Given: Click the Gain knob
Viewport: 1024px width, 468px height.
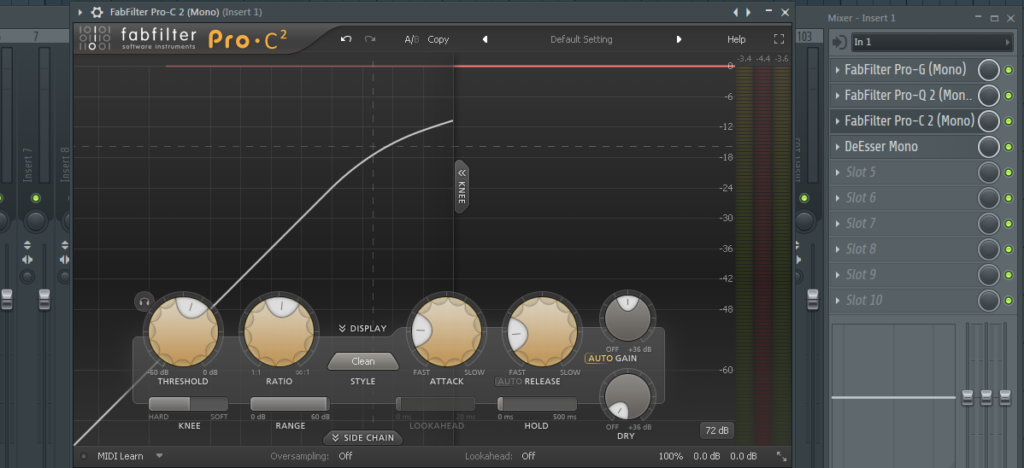Looking at the screenshot, I should point(628,319).
